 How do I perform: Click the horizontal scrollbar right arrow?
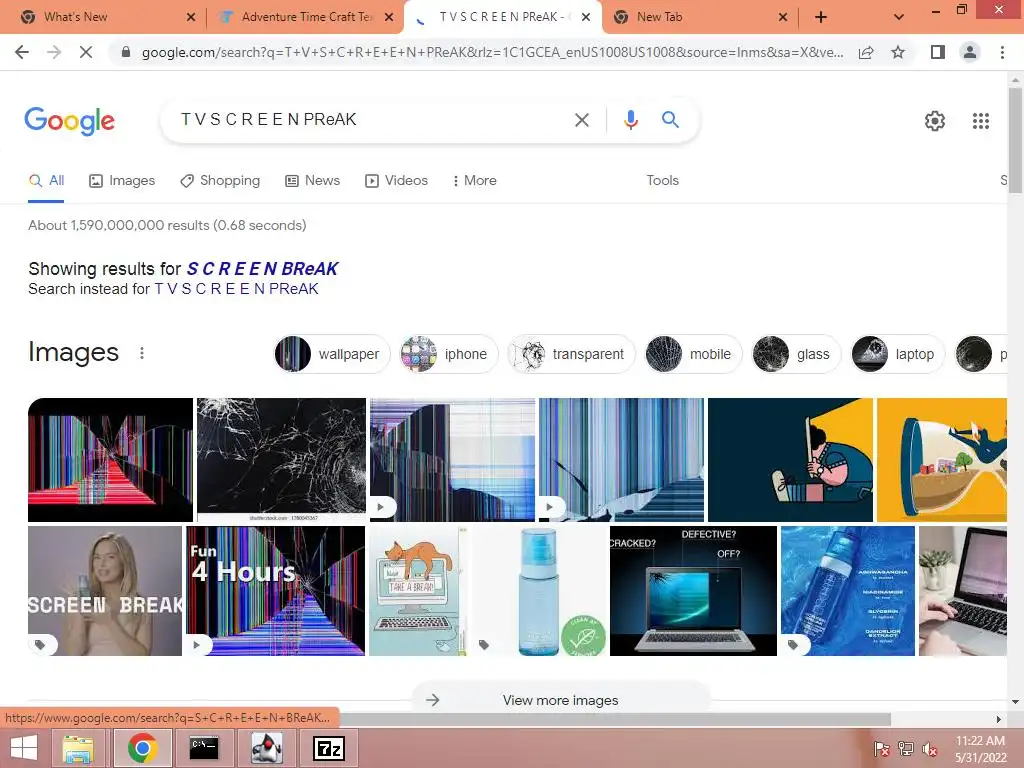998,719
